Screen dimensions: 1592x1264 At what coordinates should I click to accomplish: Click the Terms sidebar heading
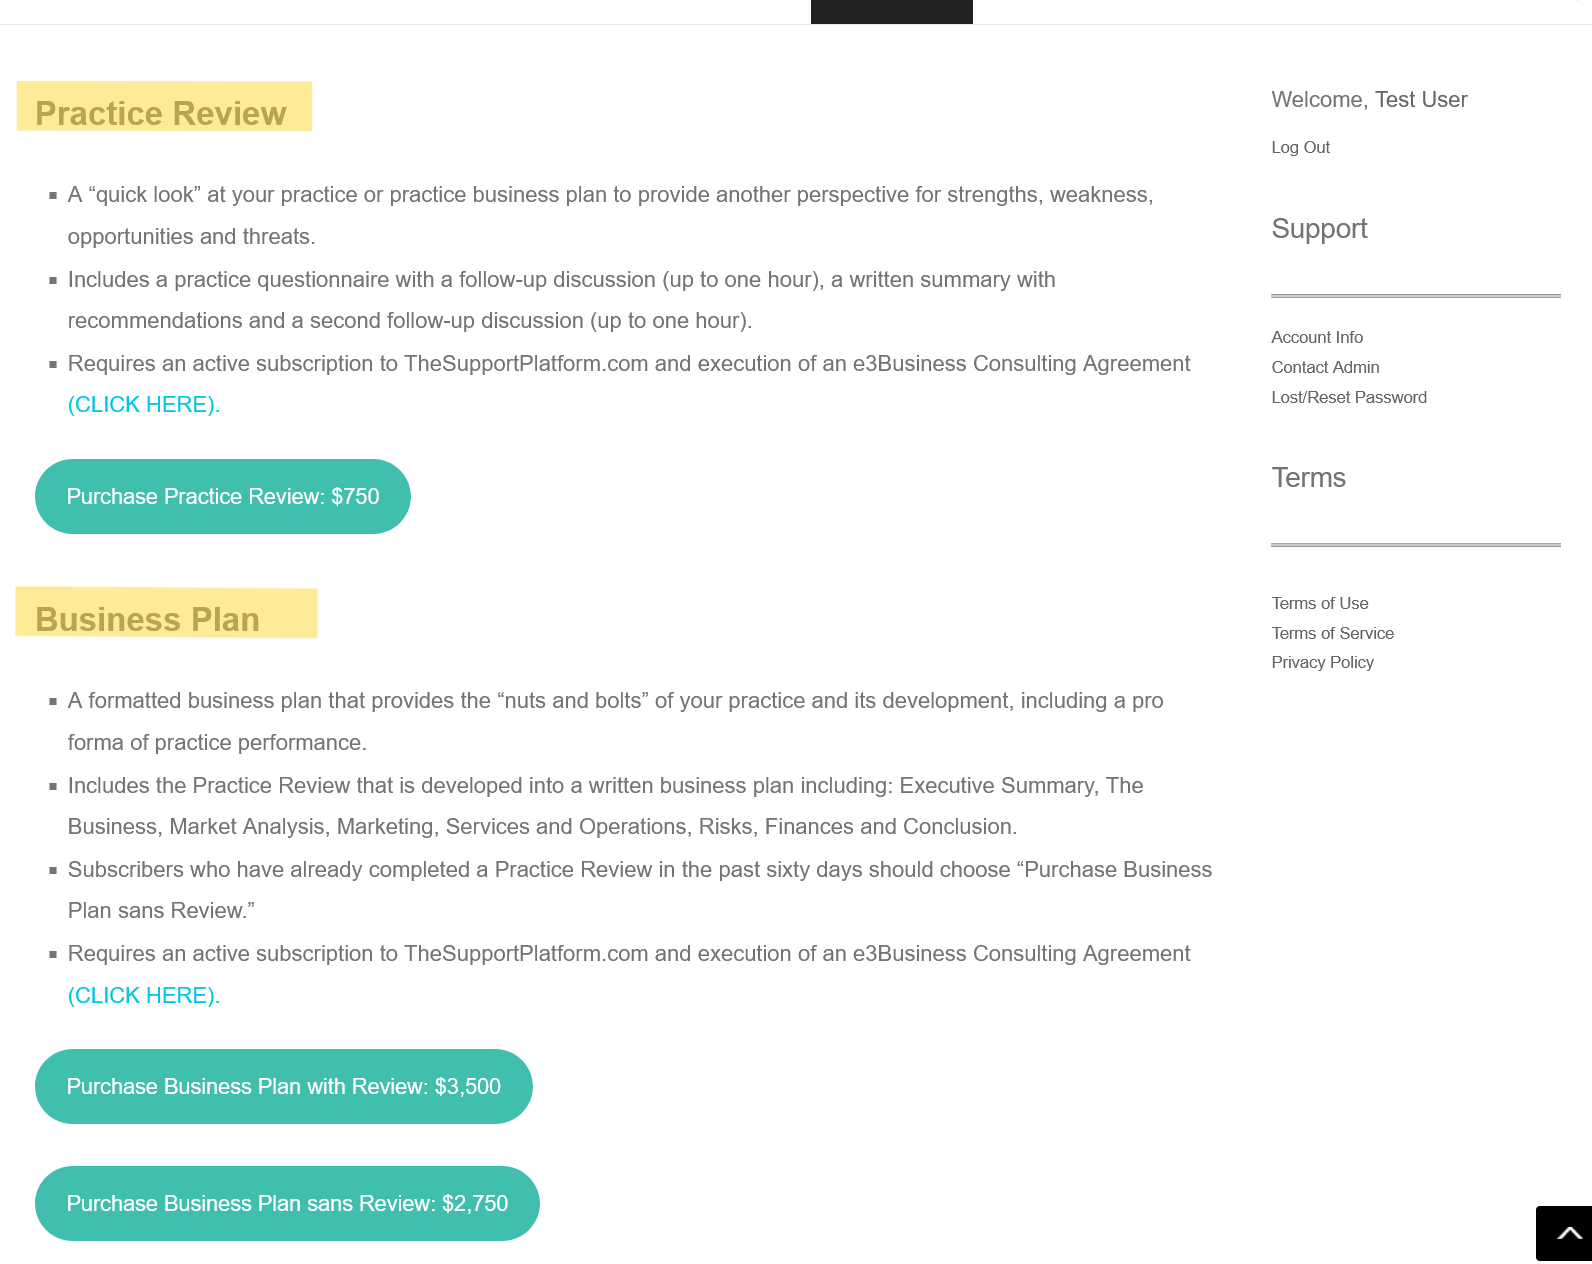pos(1308,478)
